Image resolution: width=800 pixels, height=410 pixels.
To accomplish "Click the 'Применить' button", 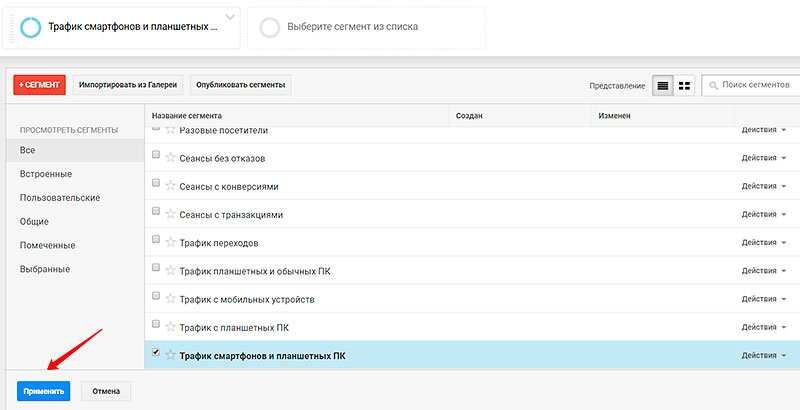I will pos(43,391).
